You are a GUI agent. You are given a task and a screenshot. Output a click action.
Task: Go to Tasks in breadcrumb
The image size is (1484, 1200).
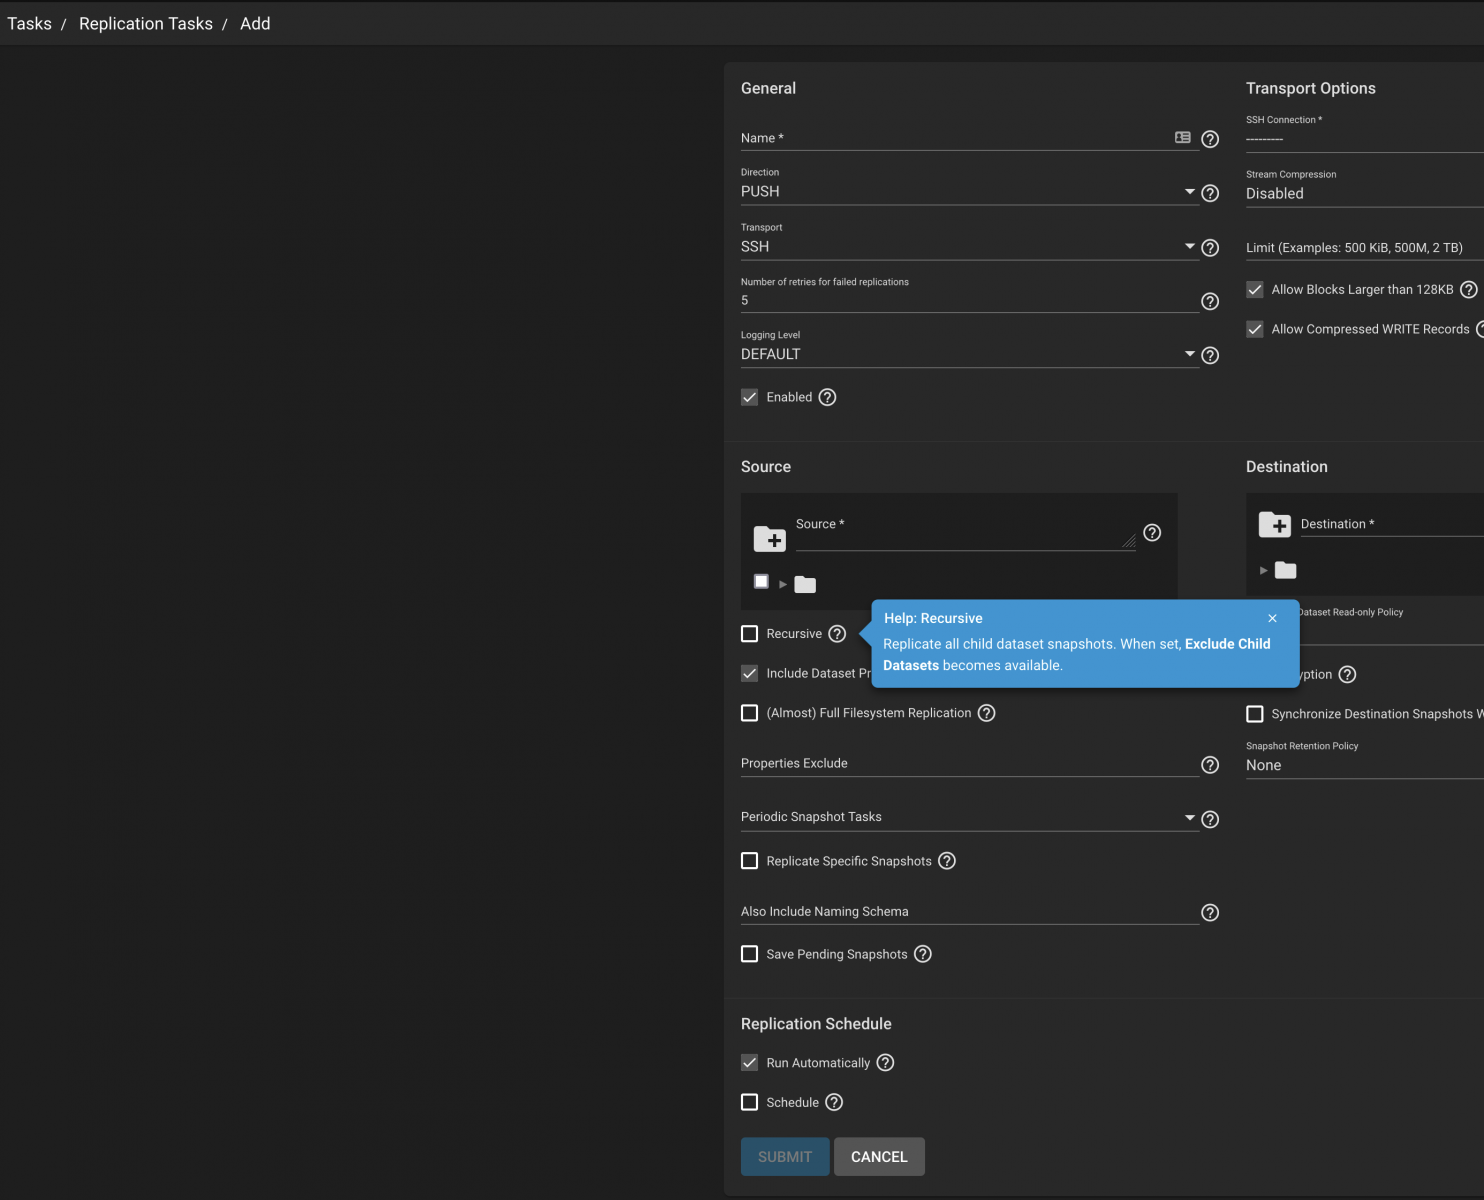29,23
